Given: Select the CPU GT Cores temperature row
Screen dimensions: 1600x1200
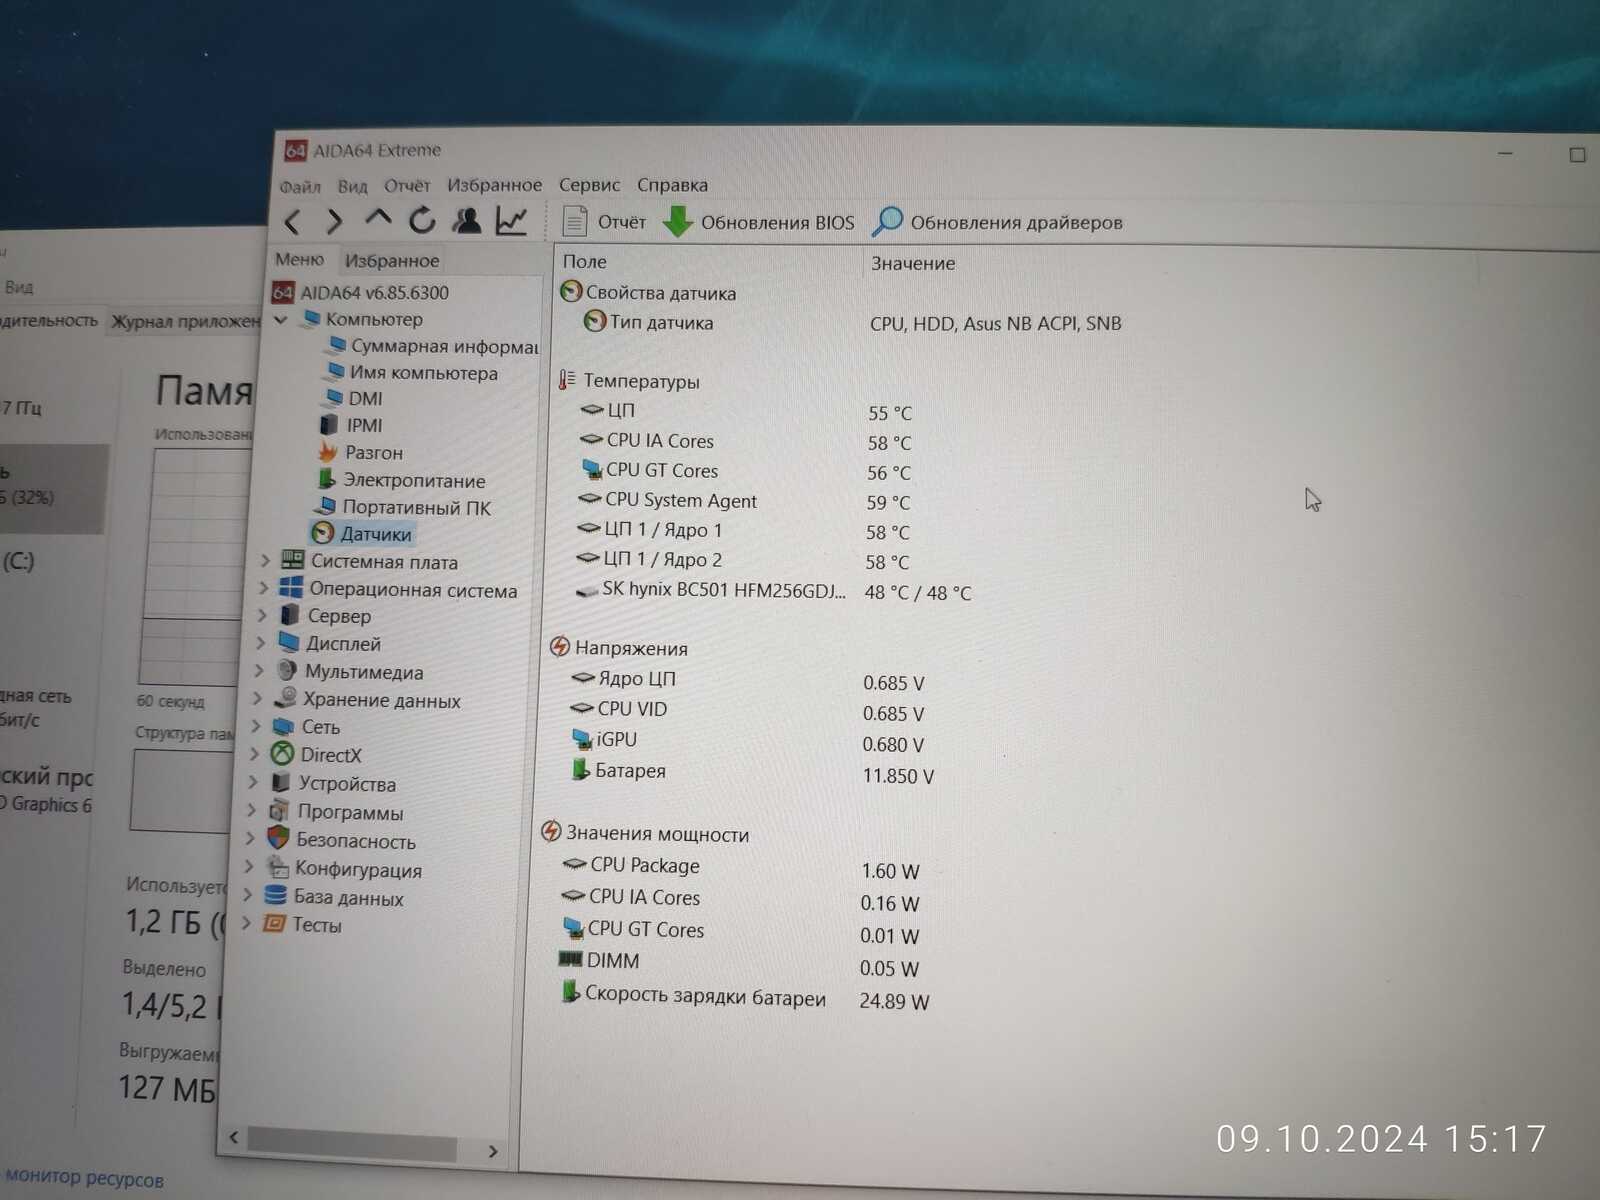Looking at the screenshot, I should (746, 471).
